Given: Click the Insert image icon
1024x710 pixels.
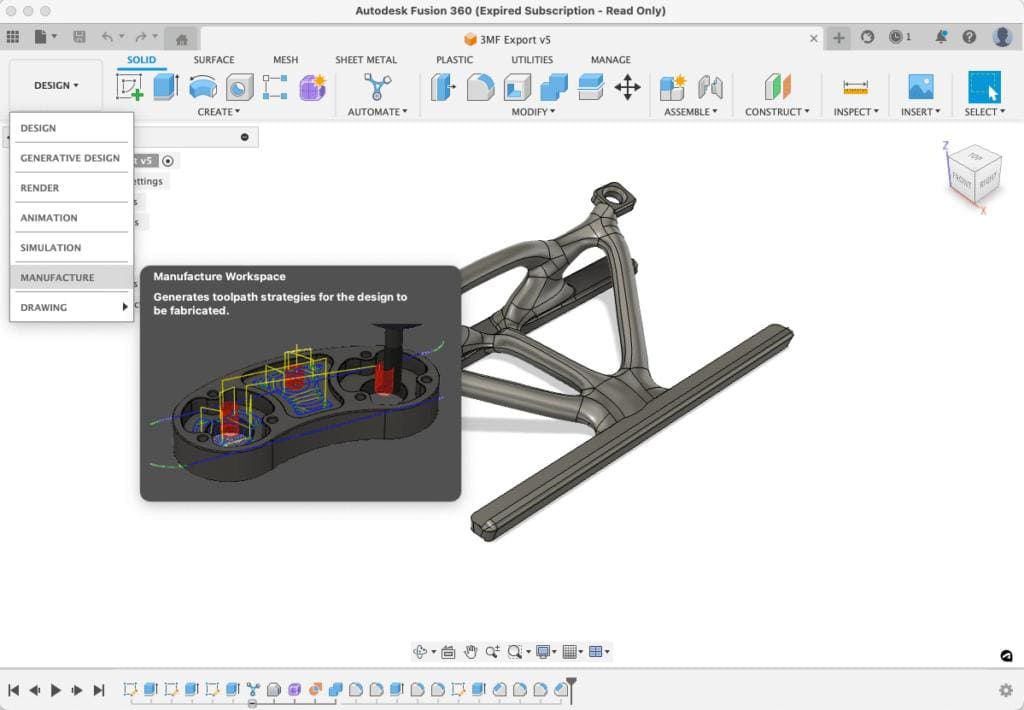Looking at the screenshot, I should 921,87.
